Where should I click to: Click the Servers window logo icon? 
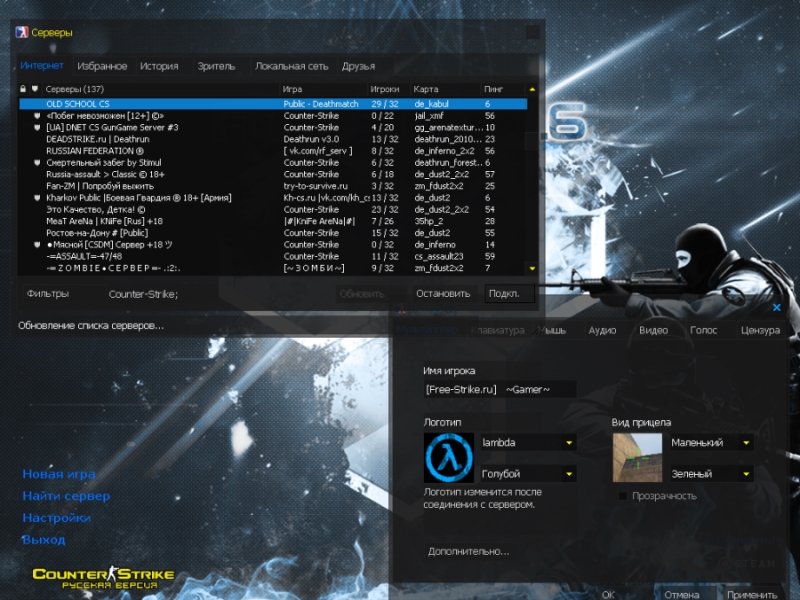tap(22, 32)
